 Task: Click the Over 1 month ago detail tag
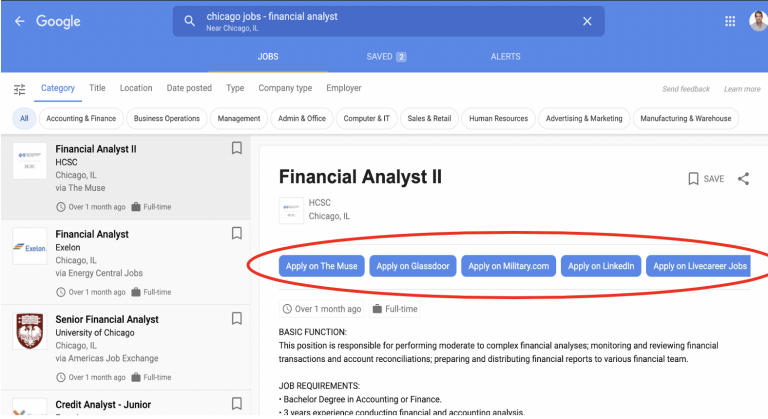click(x=322, y=309)
